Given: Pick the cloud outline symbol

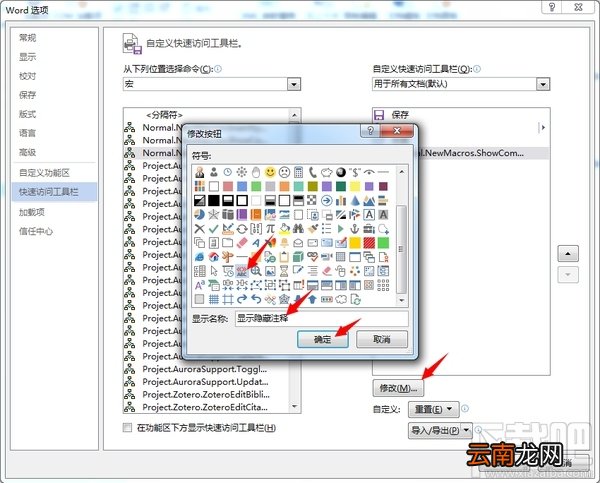Looking at the screenshot, I should [x=341, y=299].
